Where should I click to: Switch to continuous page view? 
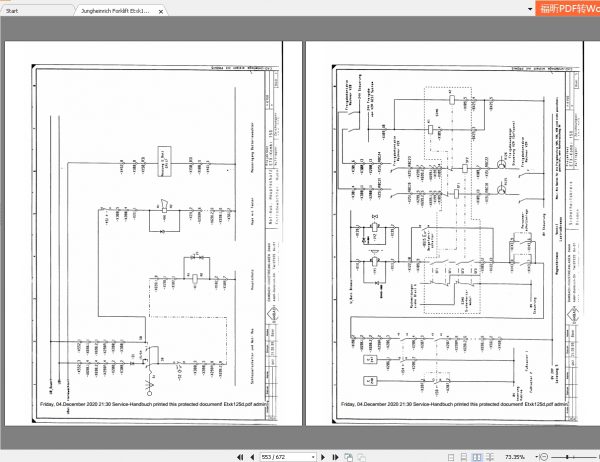[x=464, y=457]
